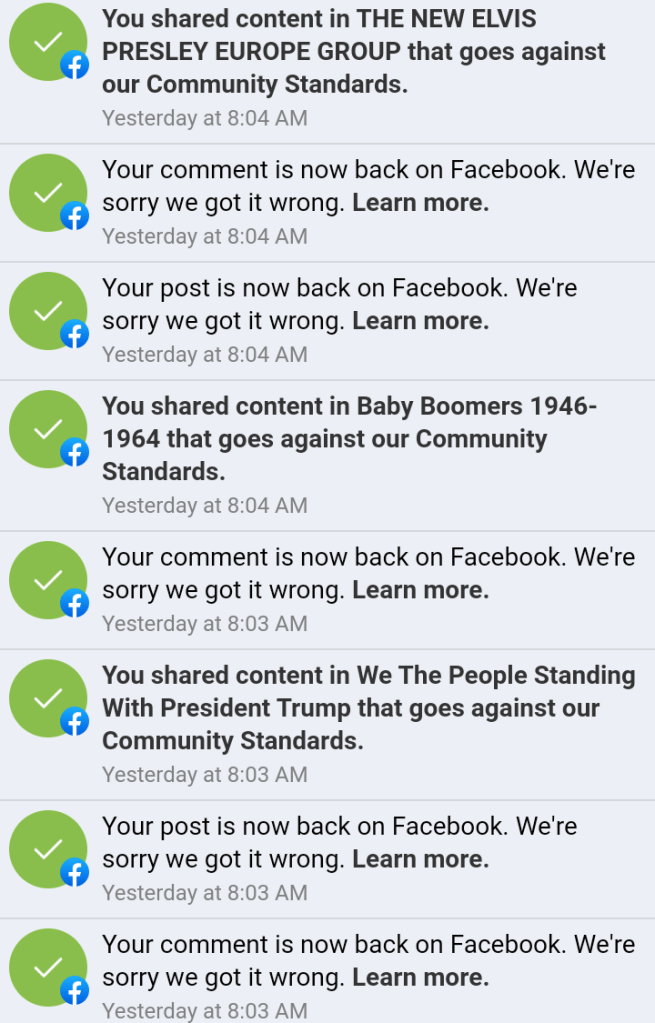Click the green checkmark beside the President Trump group notification
Image resolution: width=655 pixels, height=1023 pixels.
[46, 699]
